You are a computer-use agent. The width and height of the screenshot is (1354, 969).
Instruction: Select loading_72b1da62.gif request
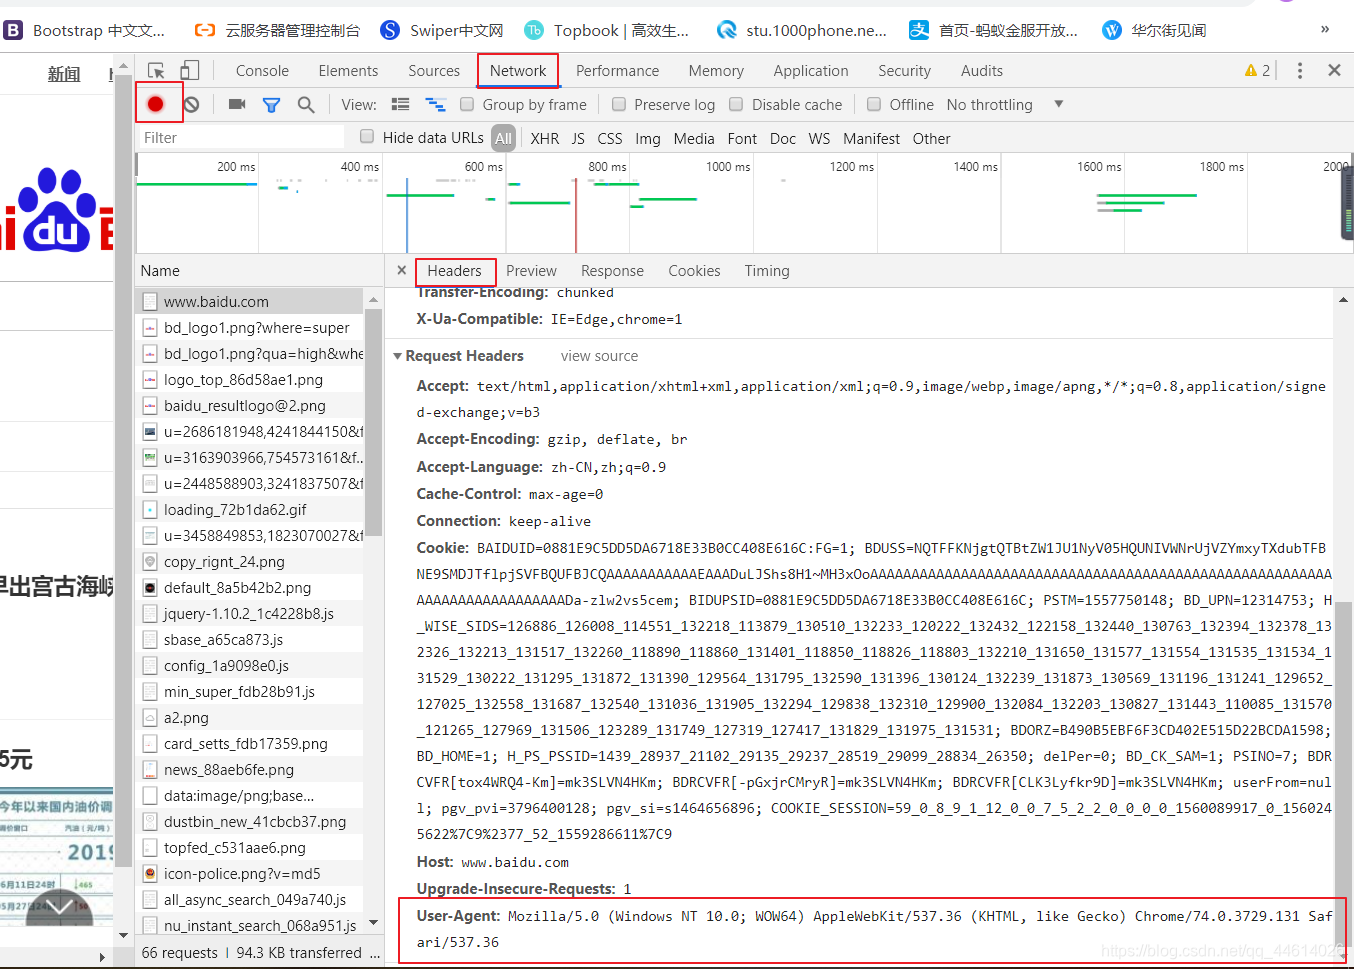coord(249,509)
